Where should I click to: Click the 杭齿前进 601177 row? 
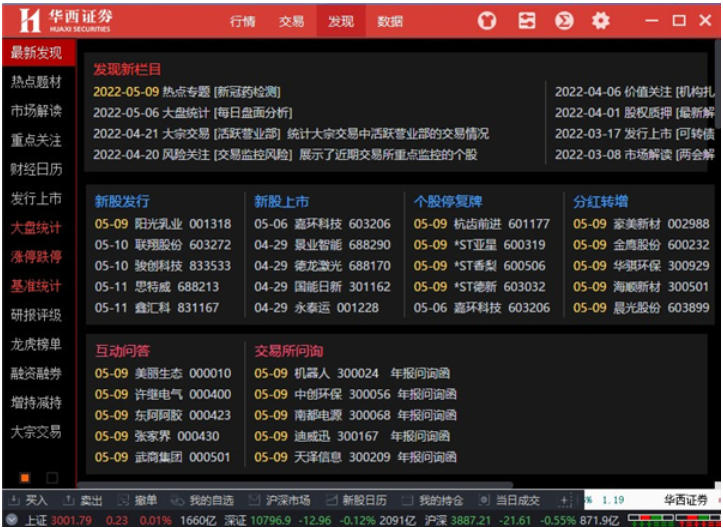tap(481, 224)
